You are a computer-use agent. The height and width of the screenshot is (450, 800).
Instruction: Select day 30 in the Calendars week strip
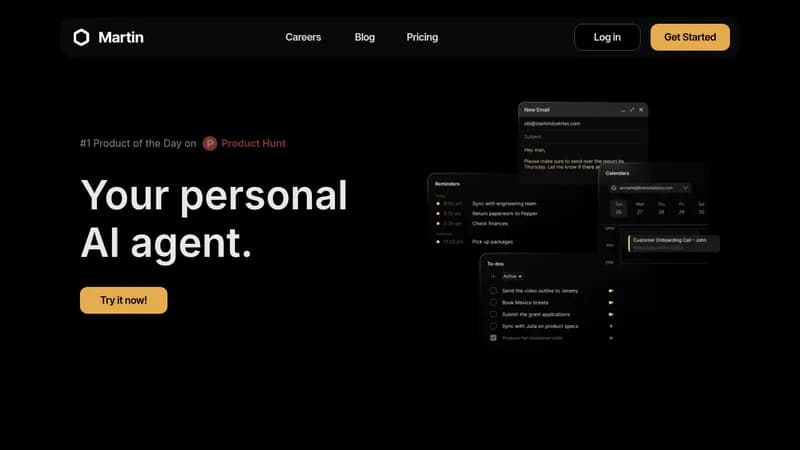coord(701,209)
